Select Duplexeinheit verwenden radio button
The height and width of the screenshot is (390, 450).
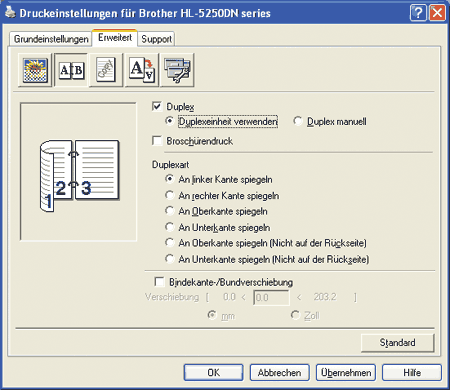(170, 121)
